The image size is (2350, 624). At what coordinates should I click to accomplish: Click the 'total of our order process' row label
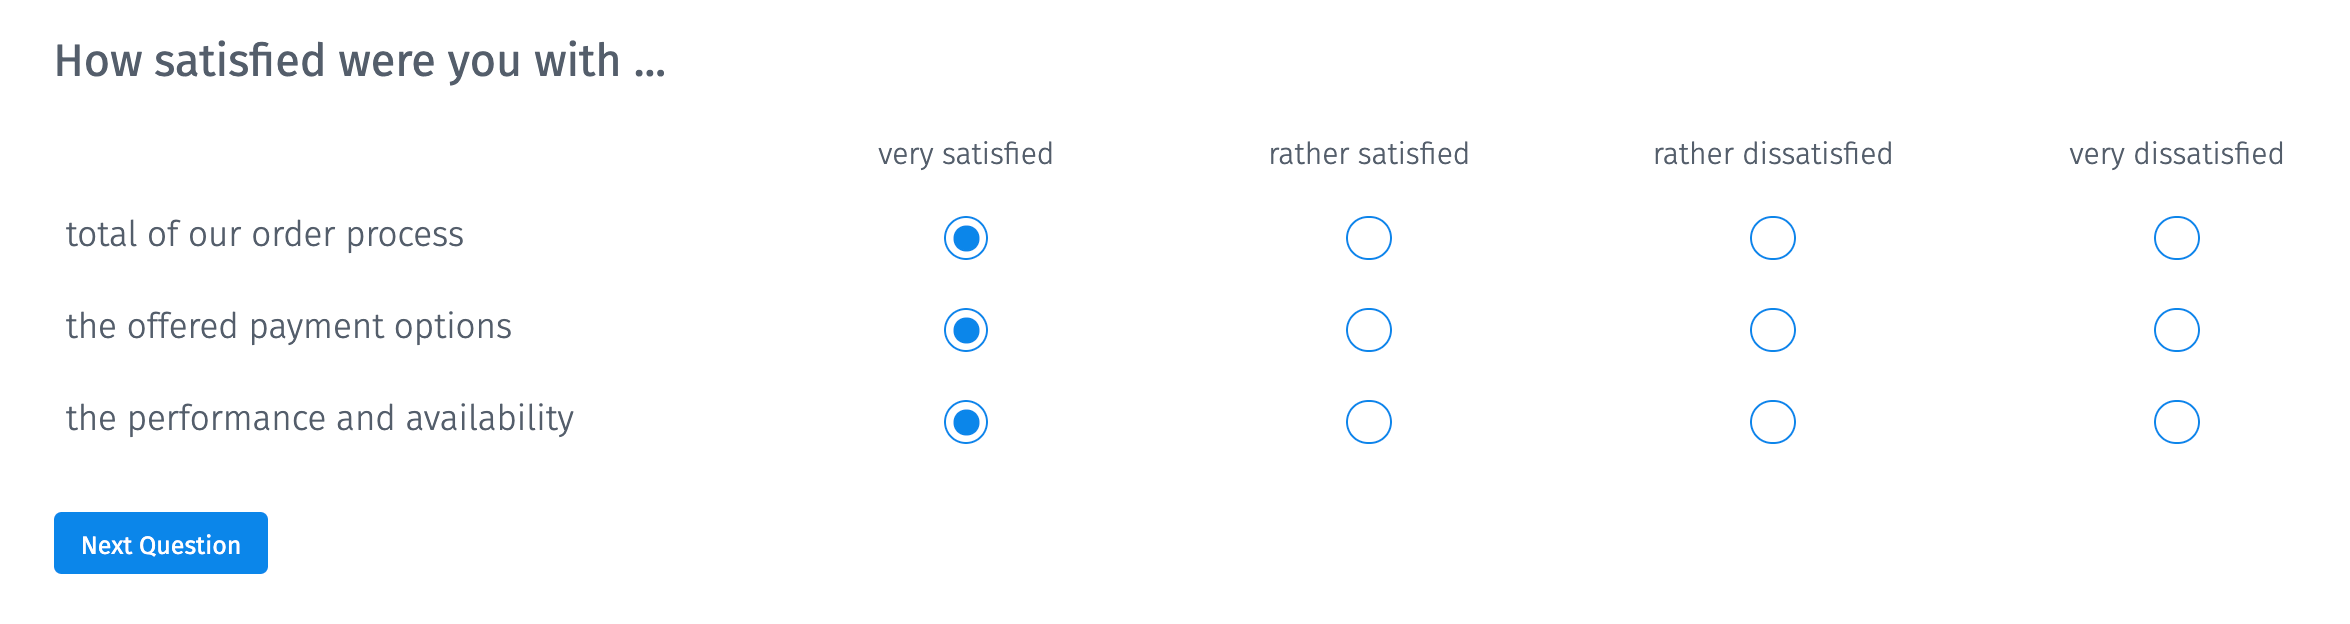pyautogui.click(x=265, y=235)
